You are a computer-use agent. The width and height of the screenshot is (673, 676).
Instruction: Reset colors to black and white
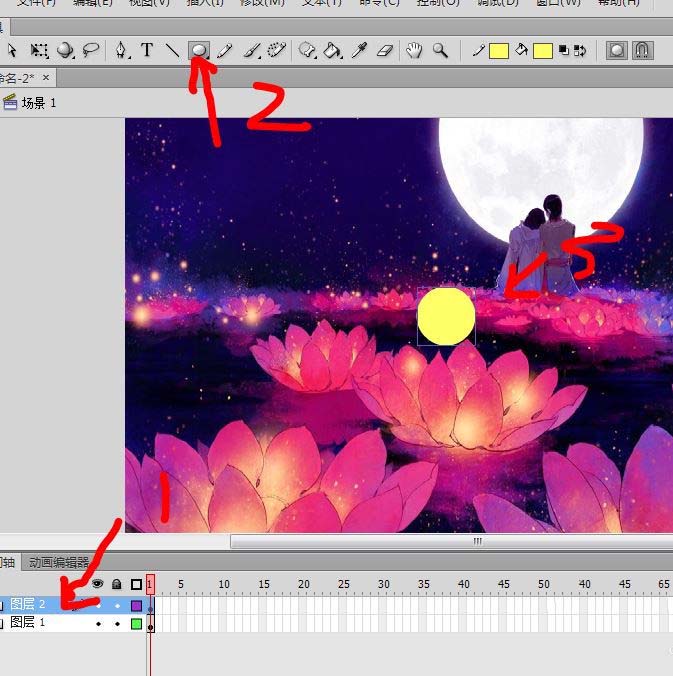pos(563,50)
